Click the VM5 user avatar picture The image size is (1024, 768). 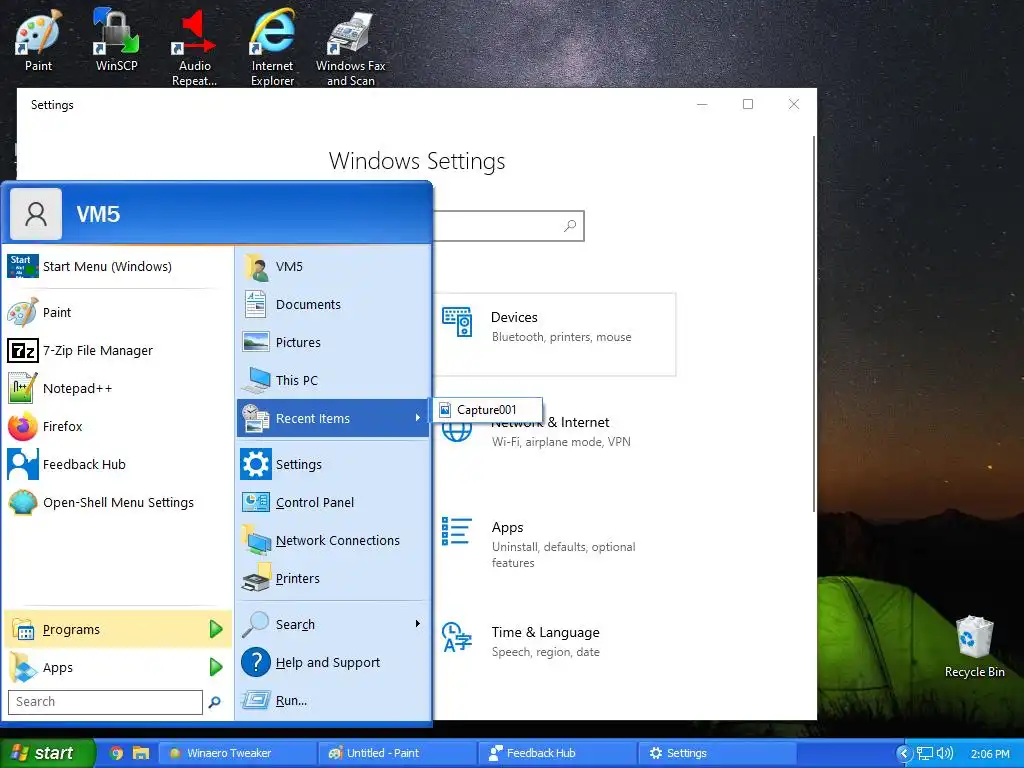click(36, 214)
